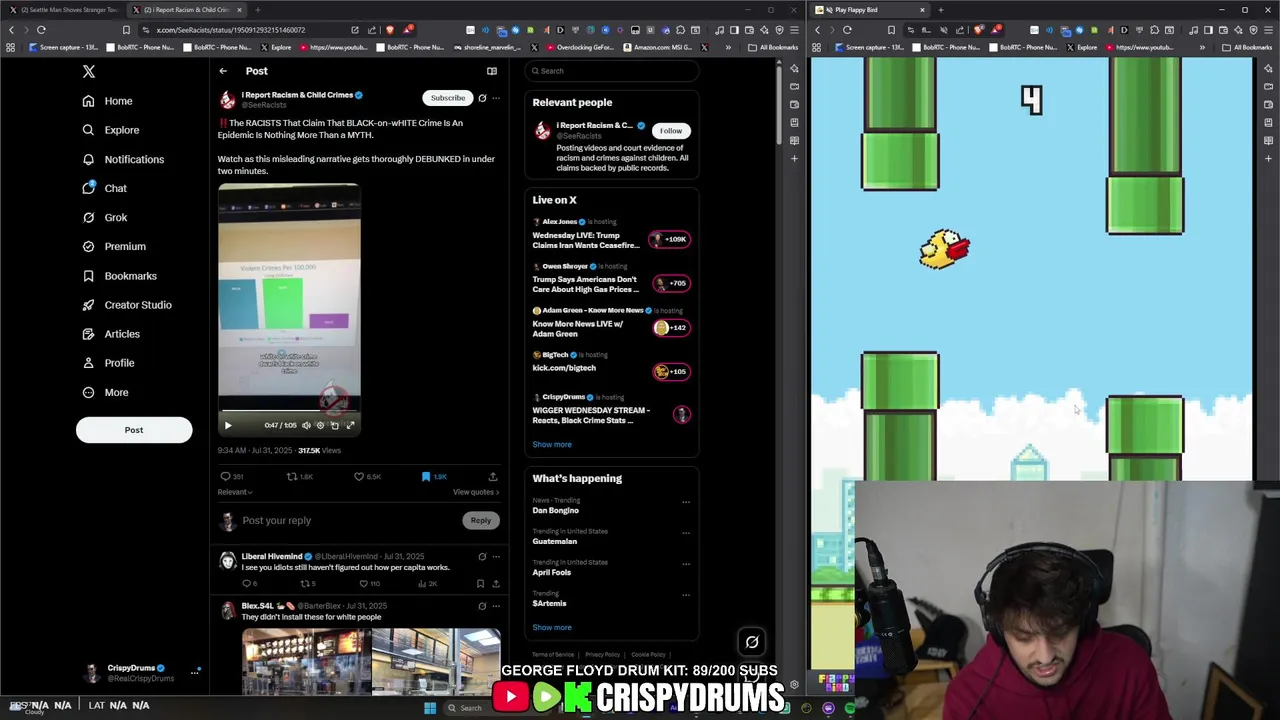Click the X logo in sidebar
1280x720 pixels.
[89, 71]
